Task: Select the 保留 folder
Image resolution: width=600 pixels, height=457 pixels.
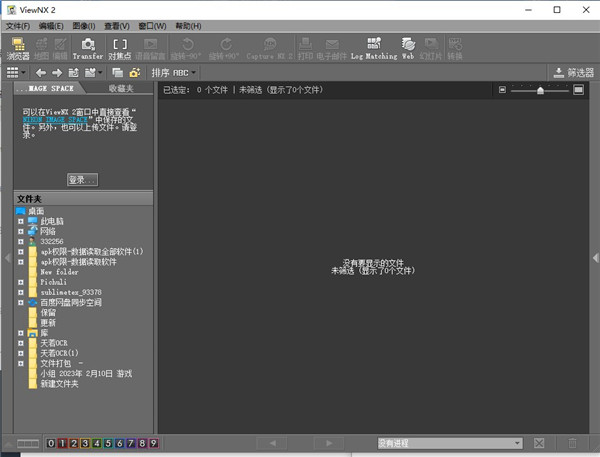Action: coord(48,313)
